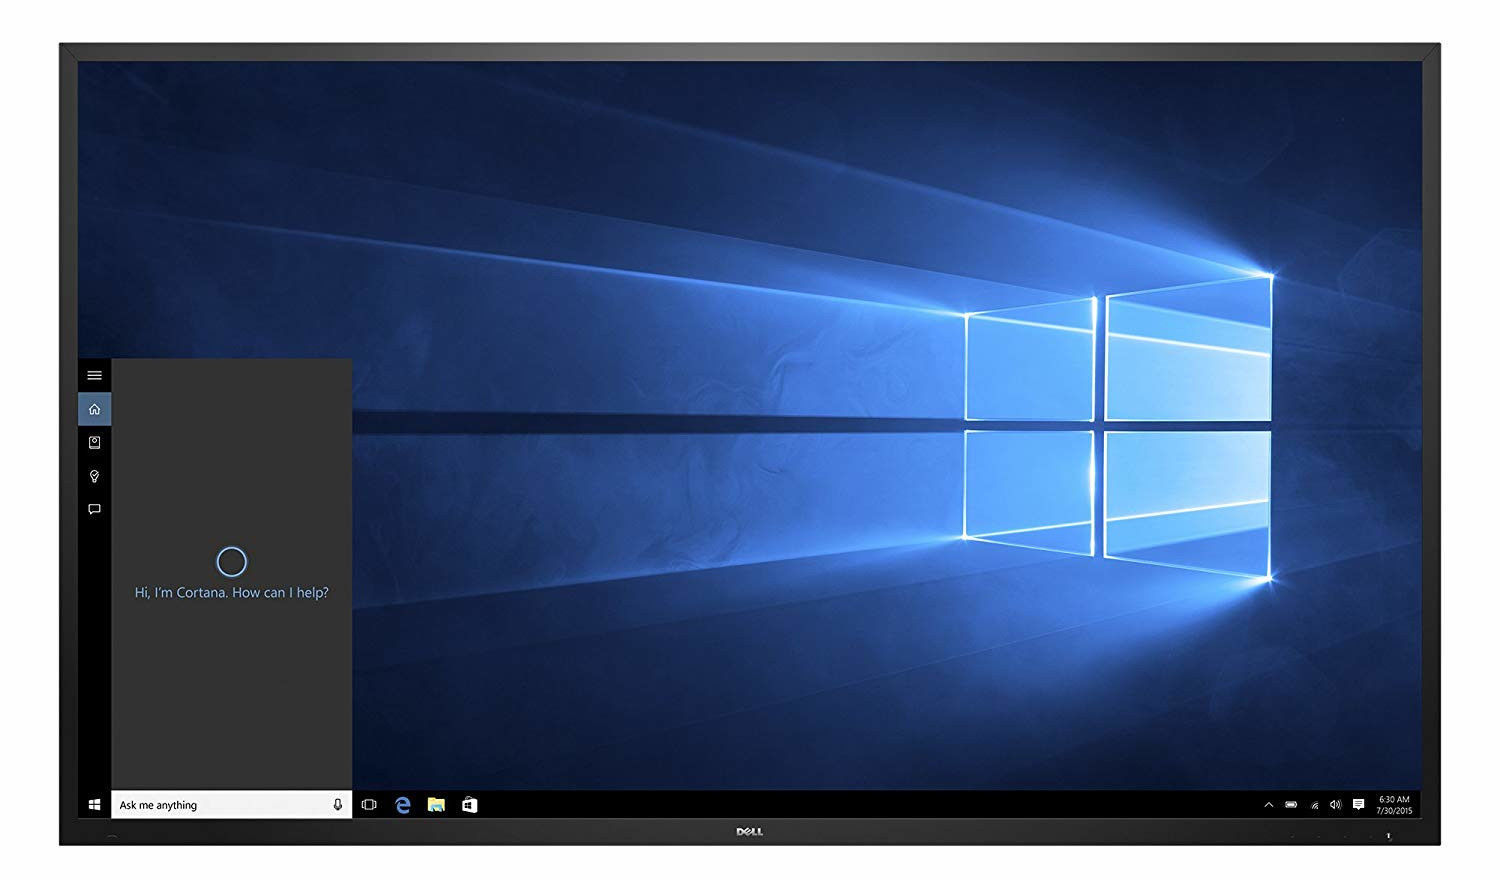Viewport: 1500px width, 880px height.
Task: Click 'Hi, I'm Cortana. How can I help?' text
Action: click(x=231, y=592)
